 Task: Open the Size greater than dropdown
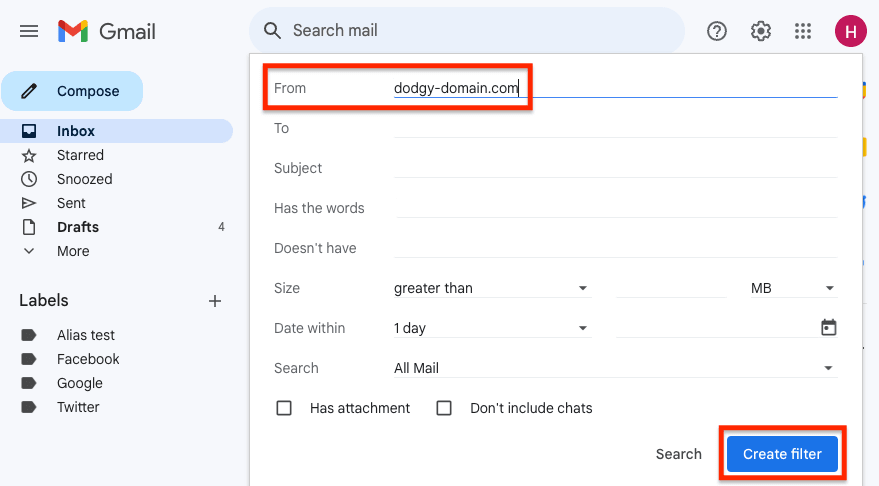492,288
